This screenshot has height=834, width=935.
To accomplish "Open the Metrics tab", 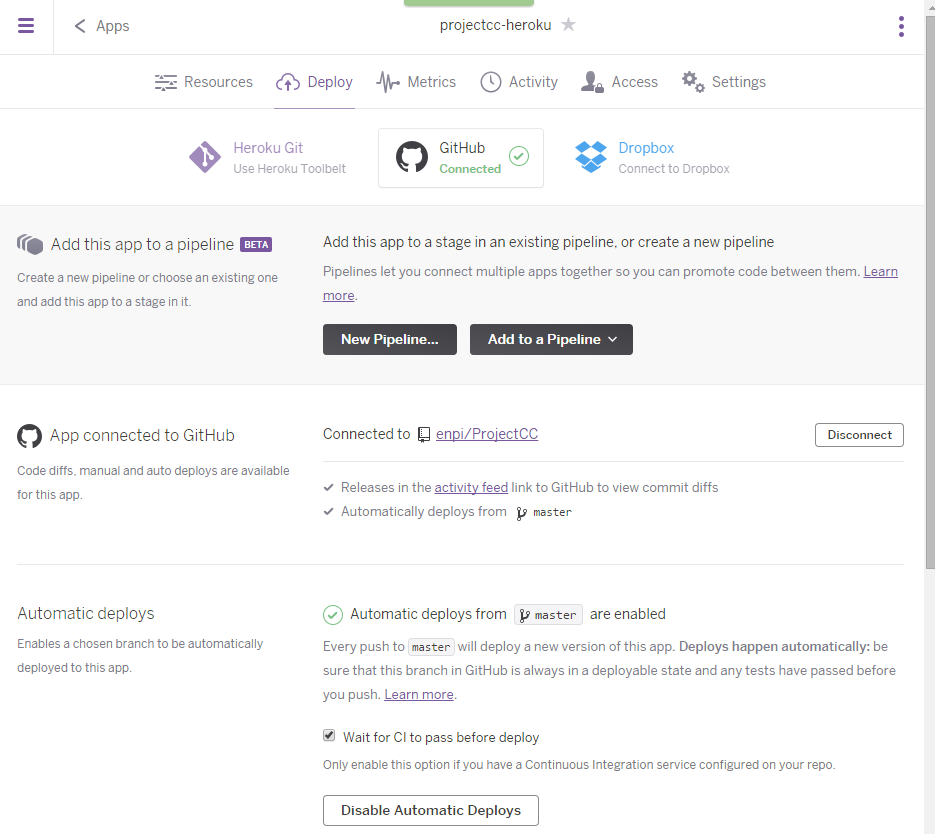I will coord(416,82).
